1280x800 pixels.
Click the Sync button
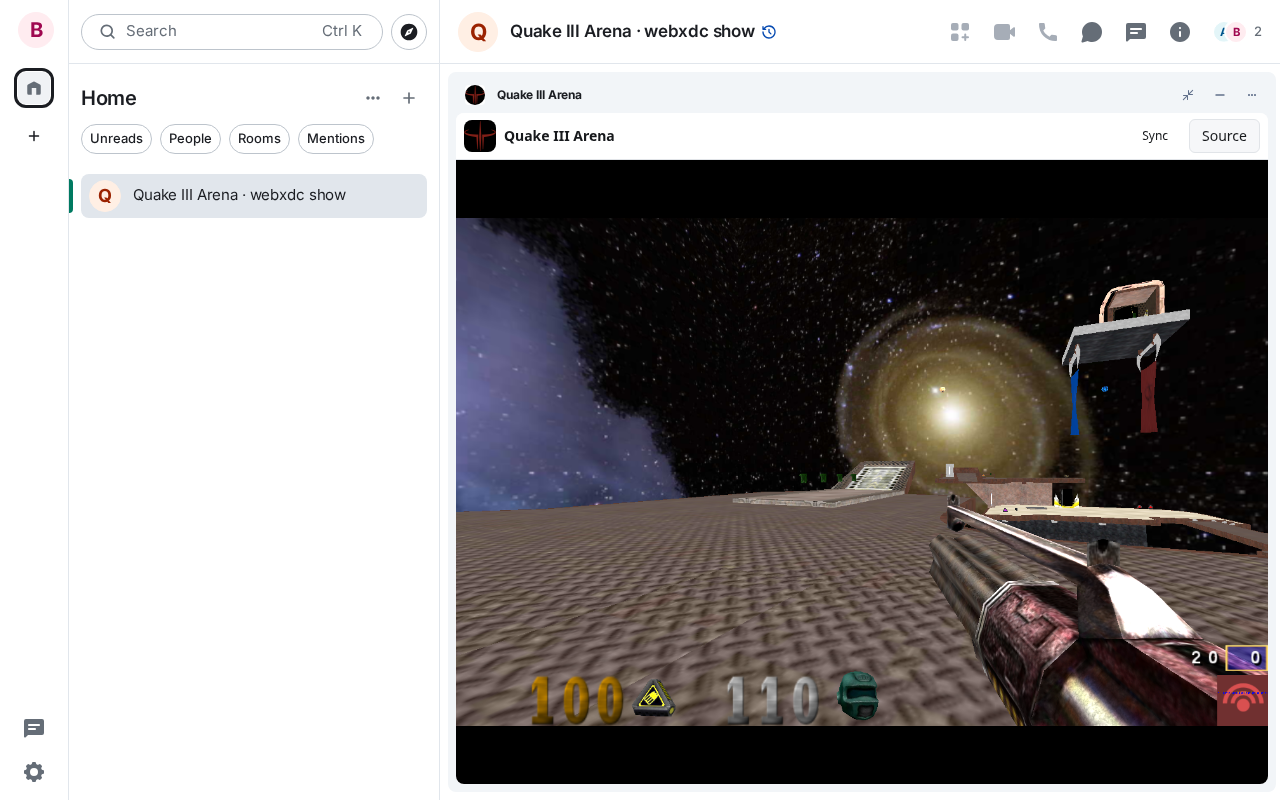(x=1155, y=136)
